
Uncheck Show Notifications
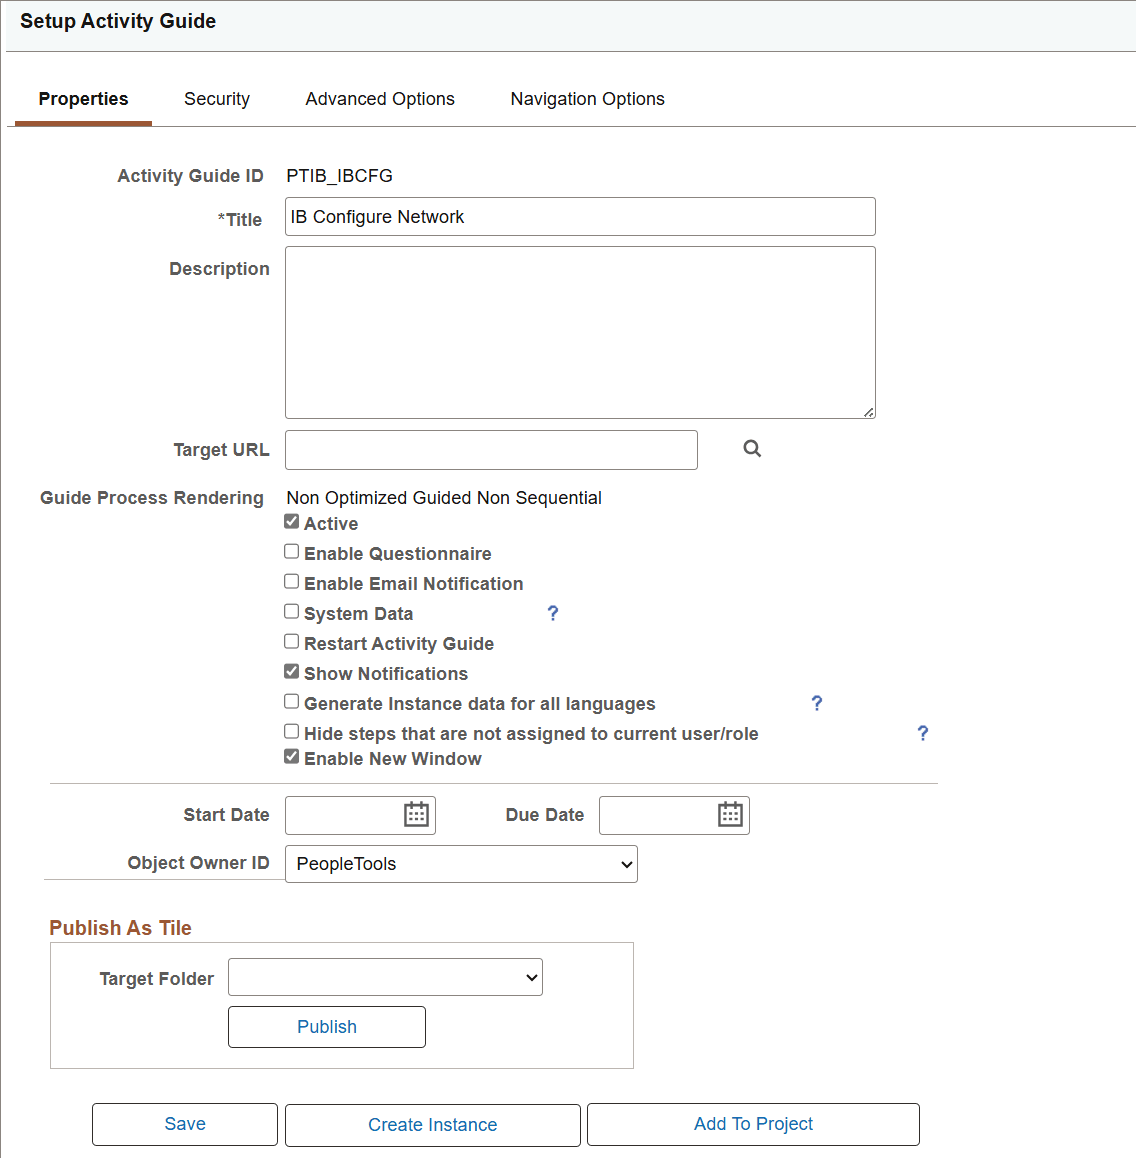[x=291, y=671]
